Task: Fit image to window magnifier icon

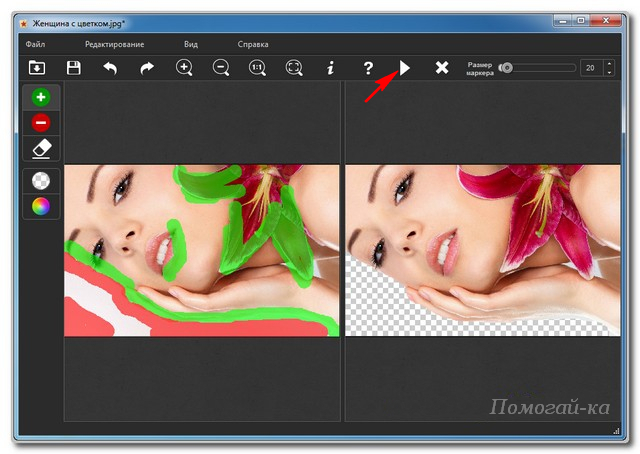Action: (294, 67)
